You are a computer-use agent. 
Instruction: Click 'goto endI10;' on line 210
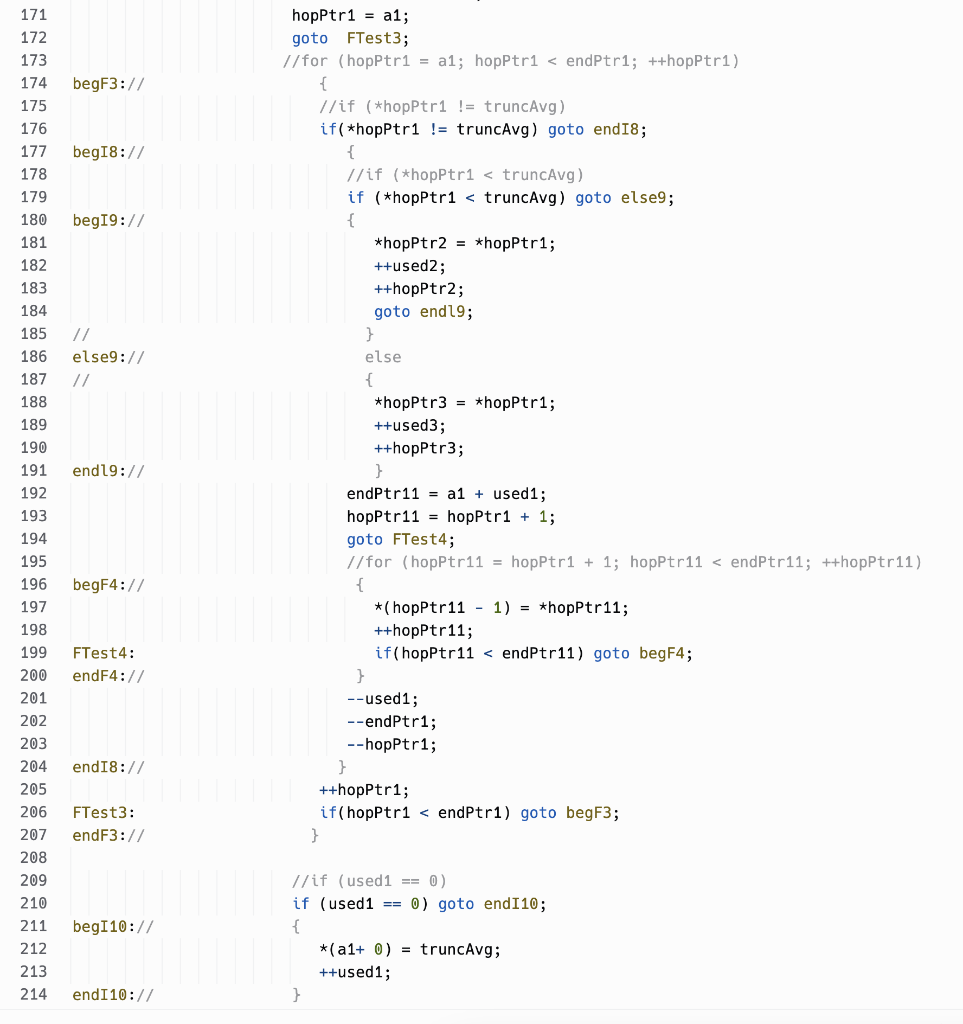tap(492, 904)
